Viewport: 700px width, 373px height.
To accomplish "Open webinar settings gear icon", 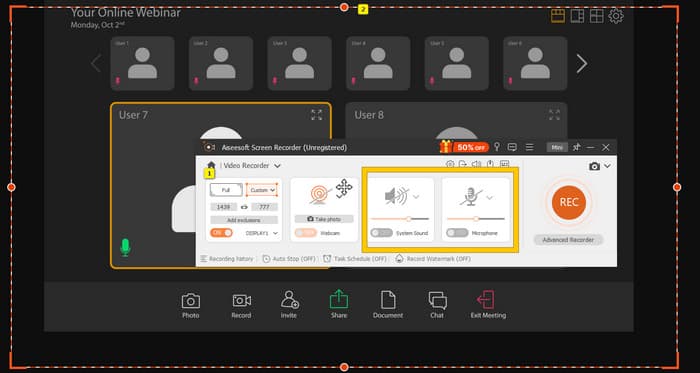I will pos(616,16).
